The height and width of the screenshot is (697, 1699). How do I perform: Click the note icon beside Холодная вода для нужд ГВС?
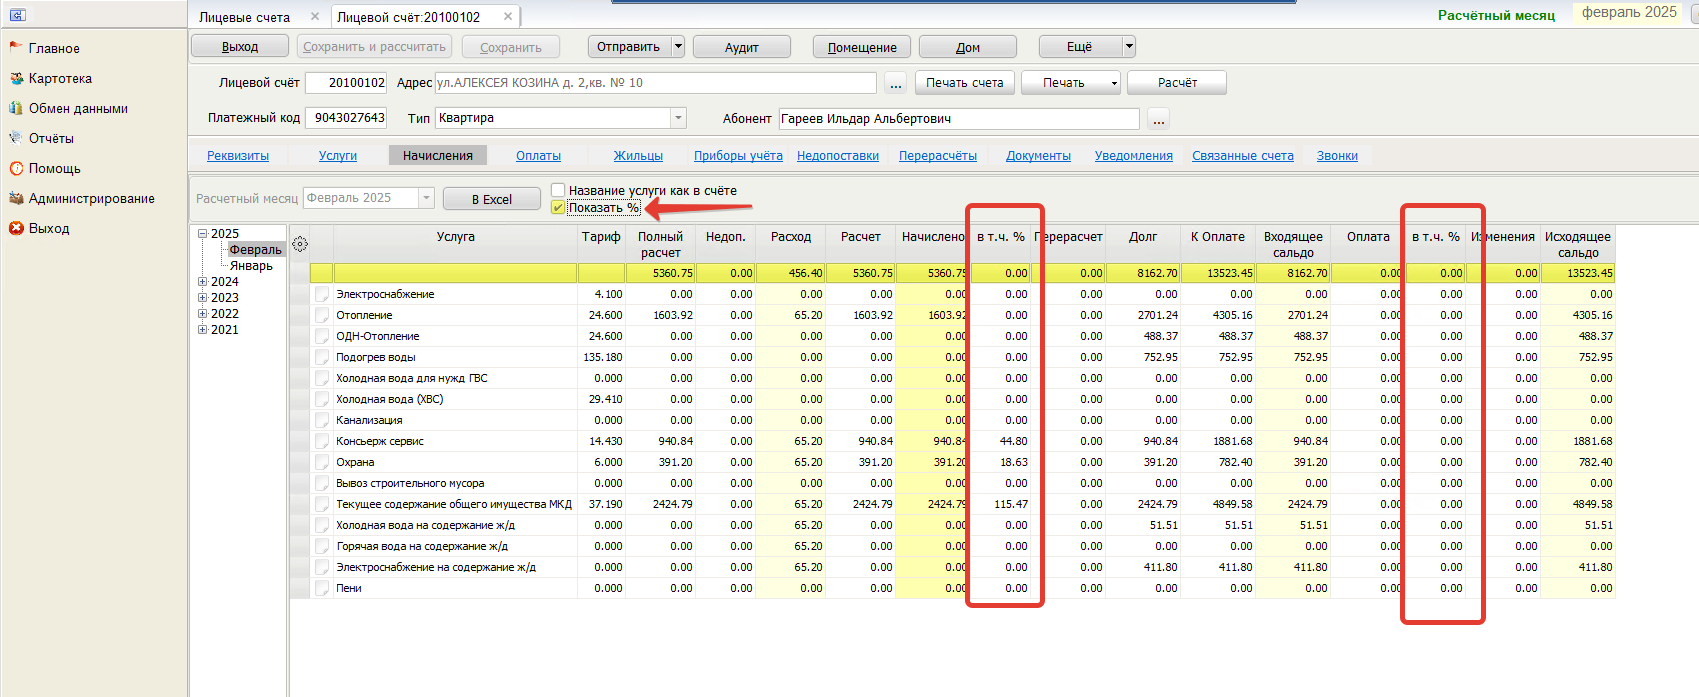click(322, 378)
